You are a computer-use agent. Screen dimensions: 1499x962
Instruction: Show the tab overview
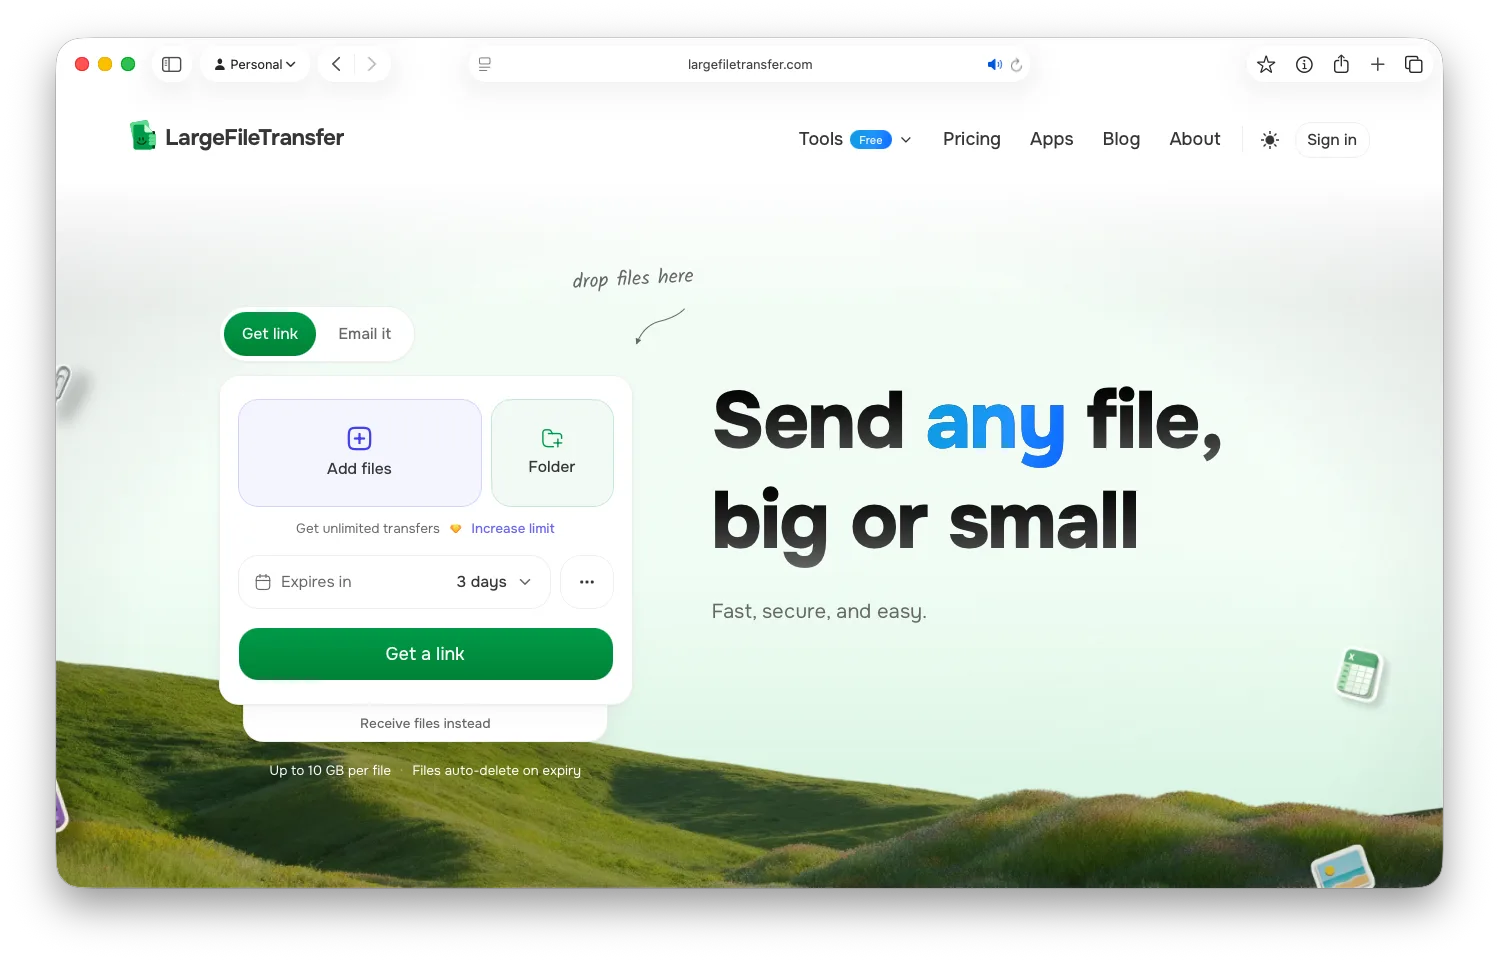[1414, 64]
